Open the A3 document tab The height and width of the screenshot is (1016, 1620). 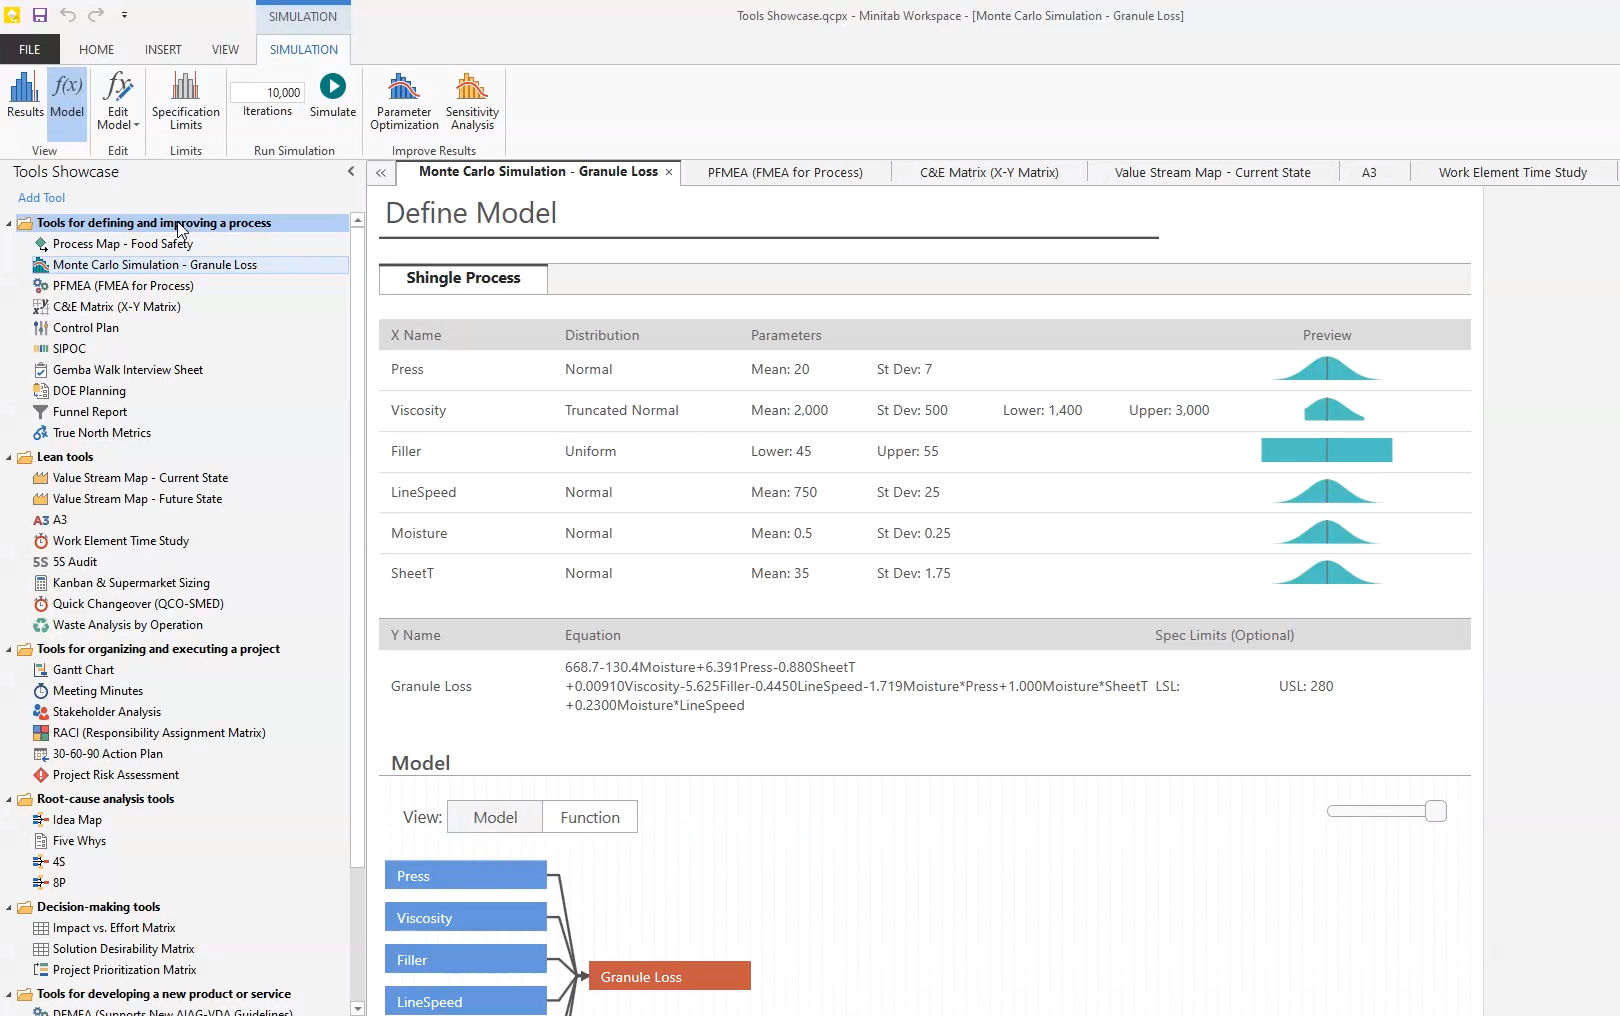[x=1369, y=172]
